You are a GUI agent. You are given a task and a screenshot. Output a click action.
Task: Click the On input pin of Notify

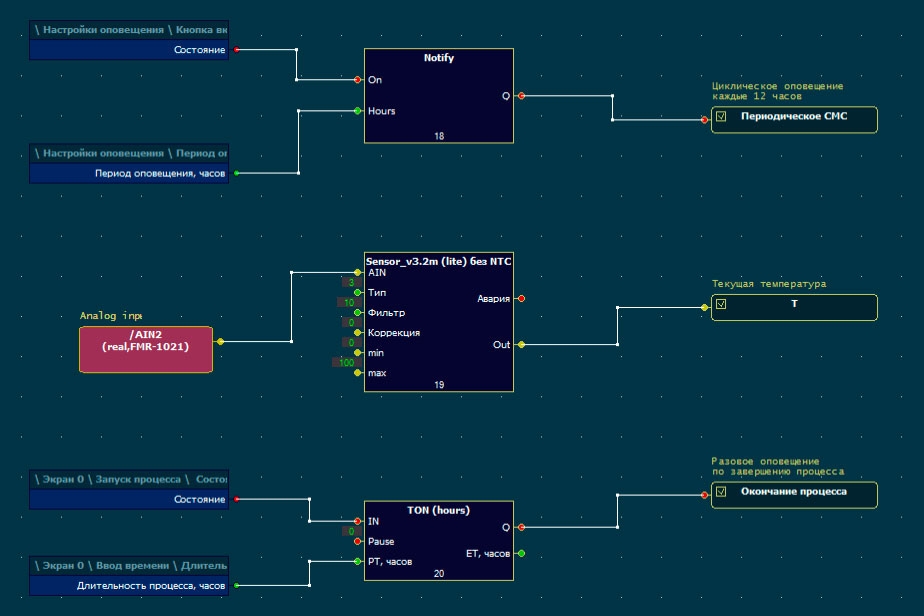coord(358,80)
